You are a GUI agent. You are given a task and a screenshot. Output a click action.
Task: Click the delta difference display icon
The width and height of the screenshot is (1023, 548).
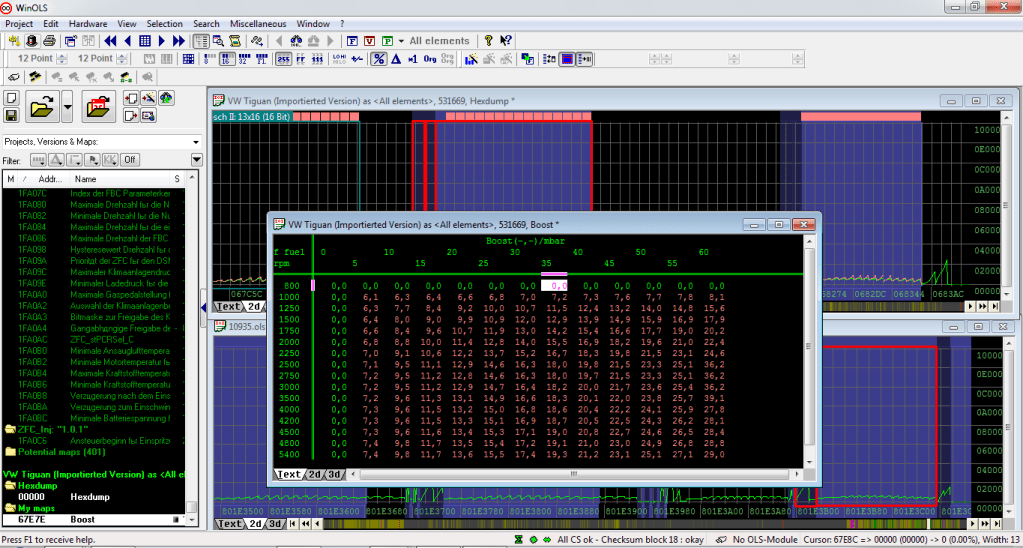coord(396,59)
